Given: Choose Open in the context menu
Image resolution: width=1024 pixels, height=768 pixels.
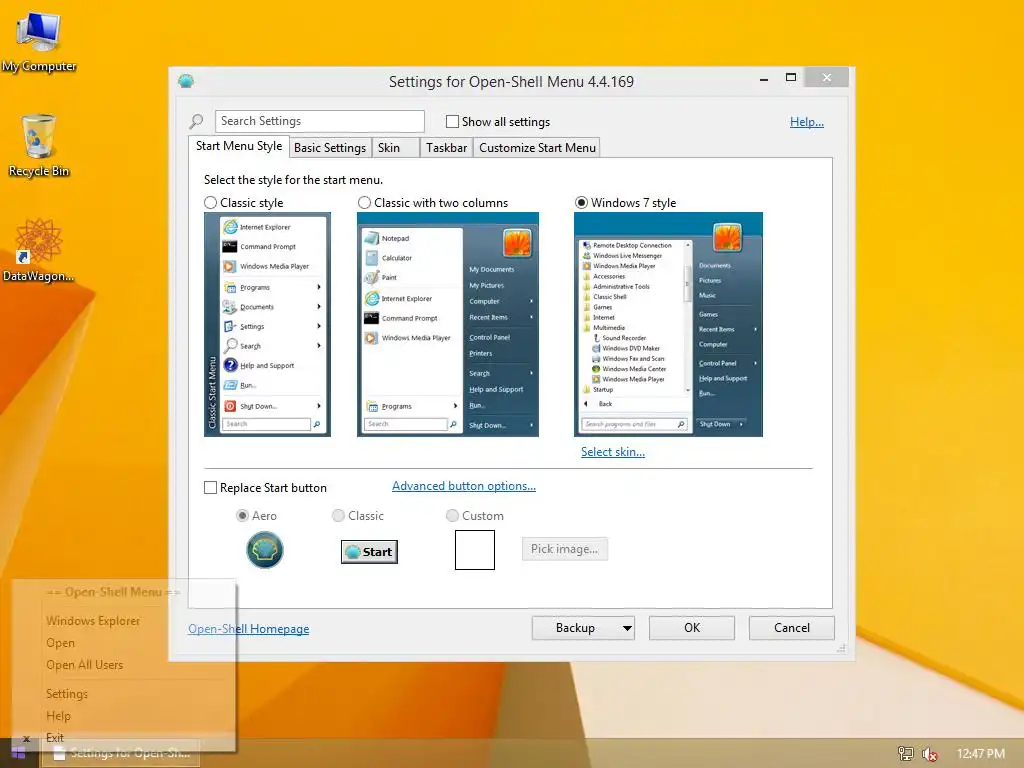Looking at the screenshot, I should [x=60, y=643].
